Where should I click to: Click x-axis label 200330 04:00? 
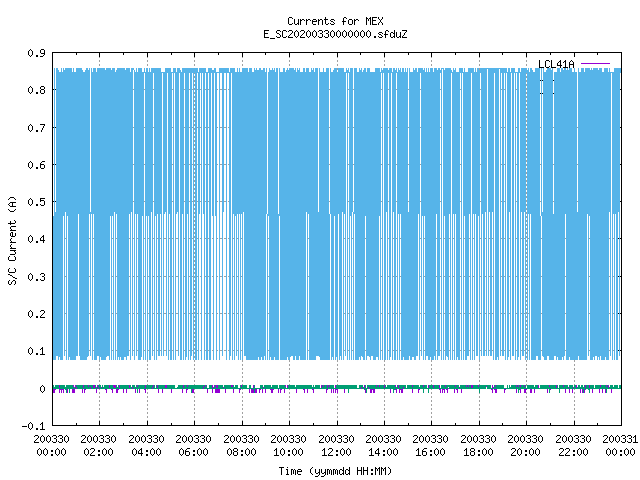[146, 446]
